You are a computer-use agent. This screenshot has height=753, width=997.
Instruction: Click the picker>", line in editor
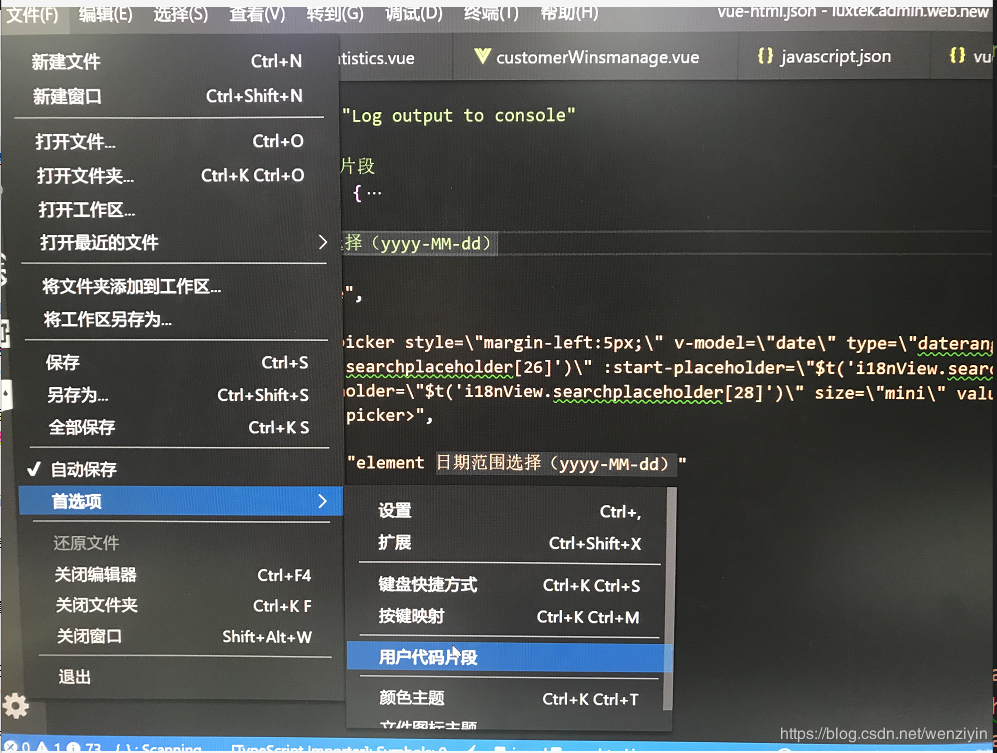pyautogui.click(x=389, y=416)
